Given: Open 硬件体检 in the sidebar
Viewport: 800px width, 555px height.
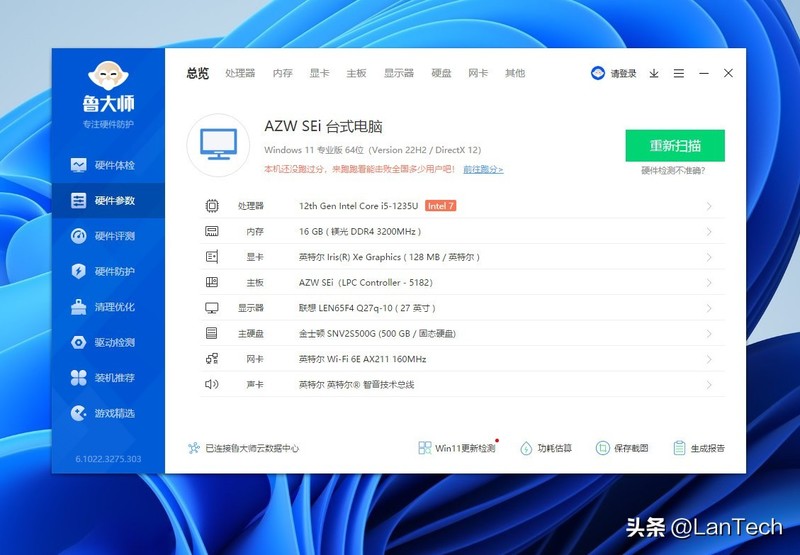Looking at the screenshot, I should coord(108,165).
